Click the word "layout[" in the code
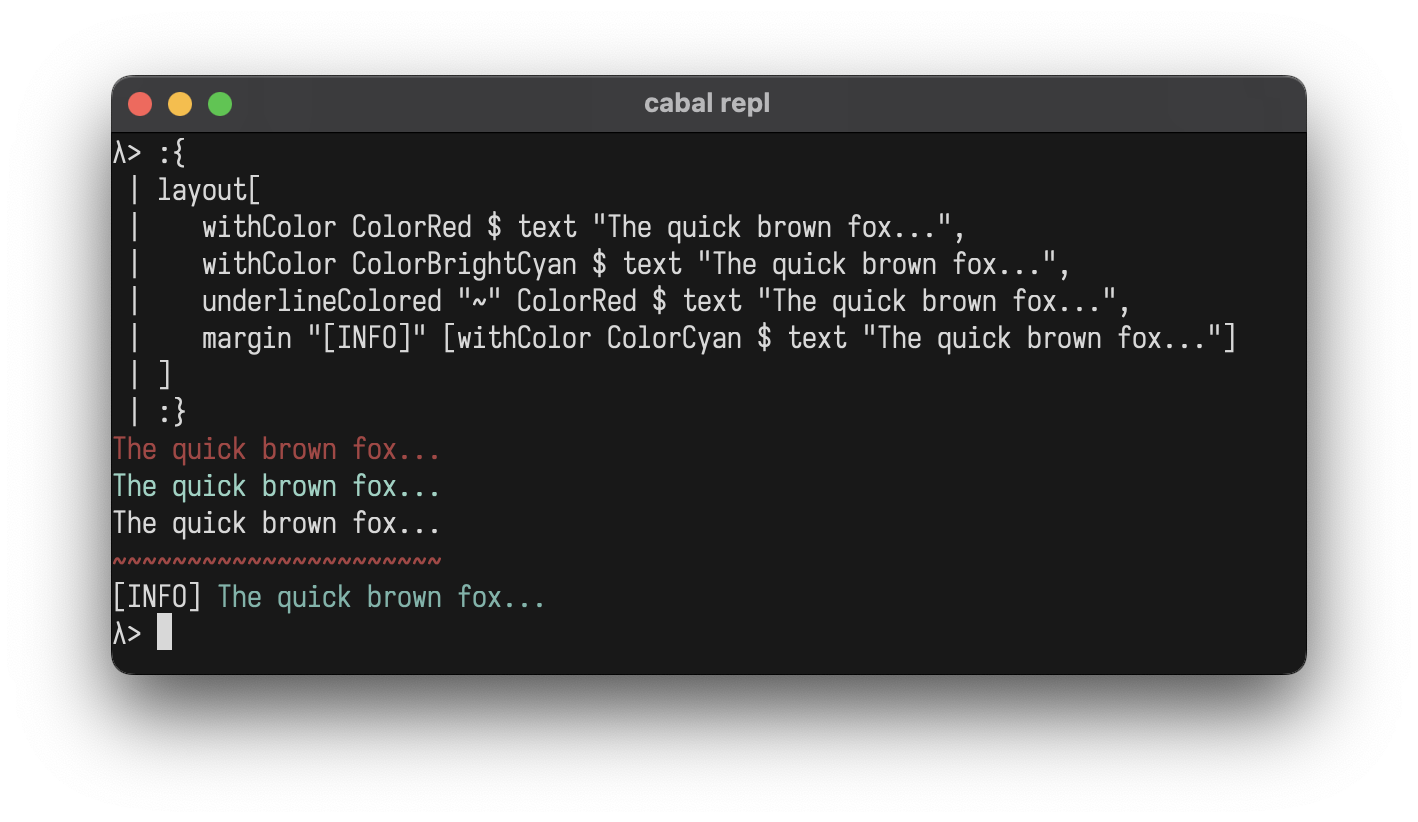This screenshot has height=822, width=1418. click(x=209, y=190)
